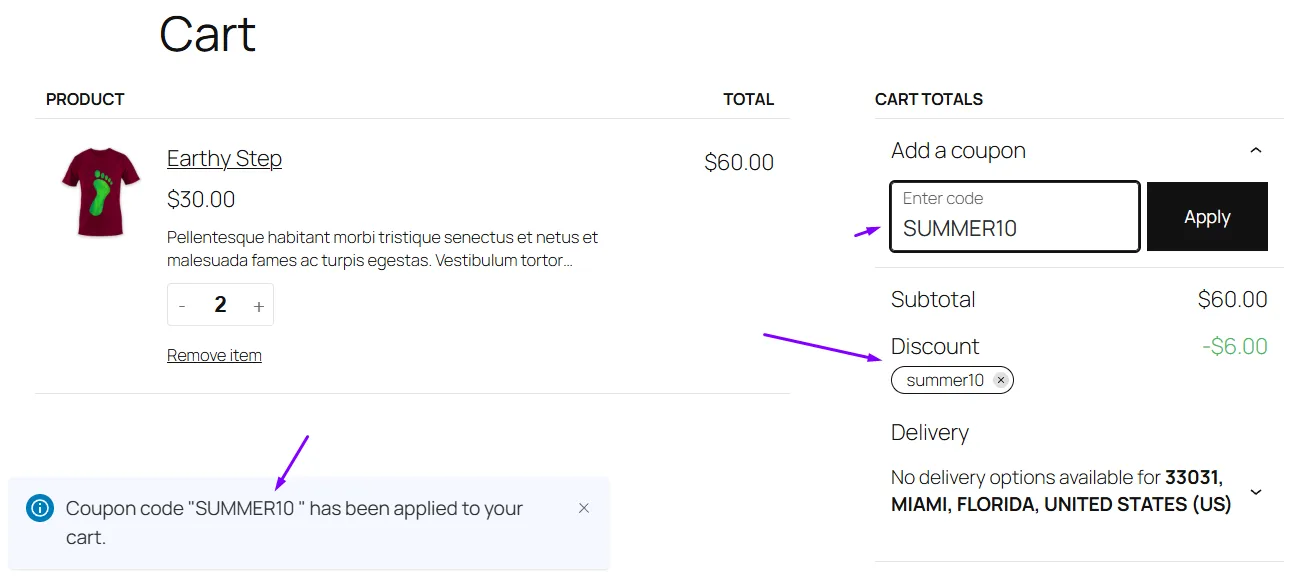Decrease Earthy Step quantity
The height and width of the screenshot is (579, 1314).
(x=182, y=306)
